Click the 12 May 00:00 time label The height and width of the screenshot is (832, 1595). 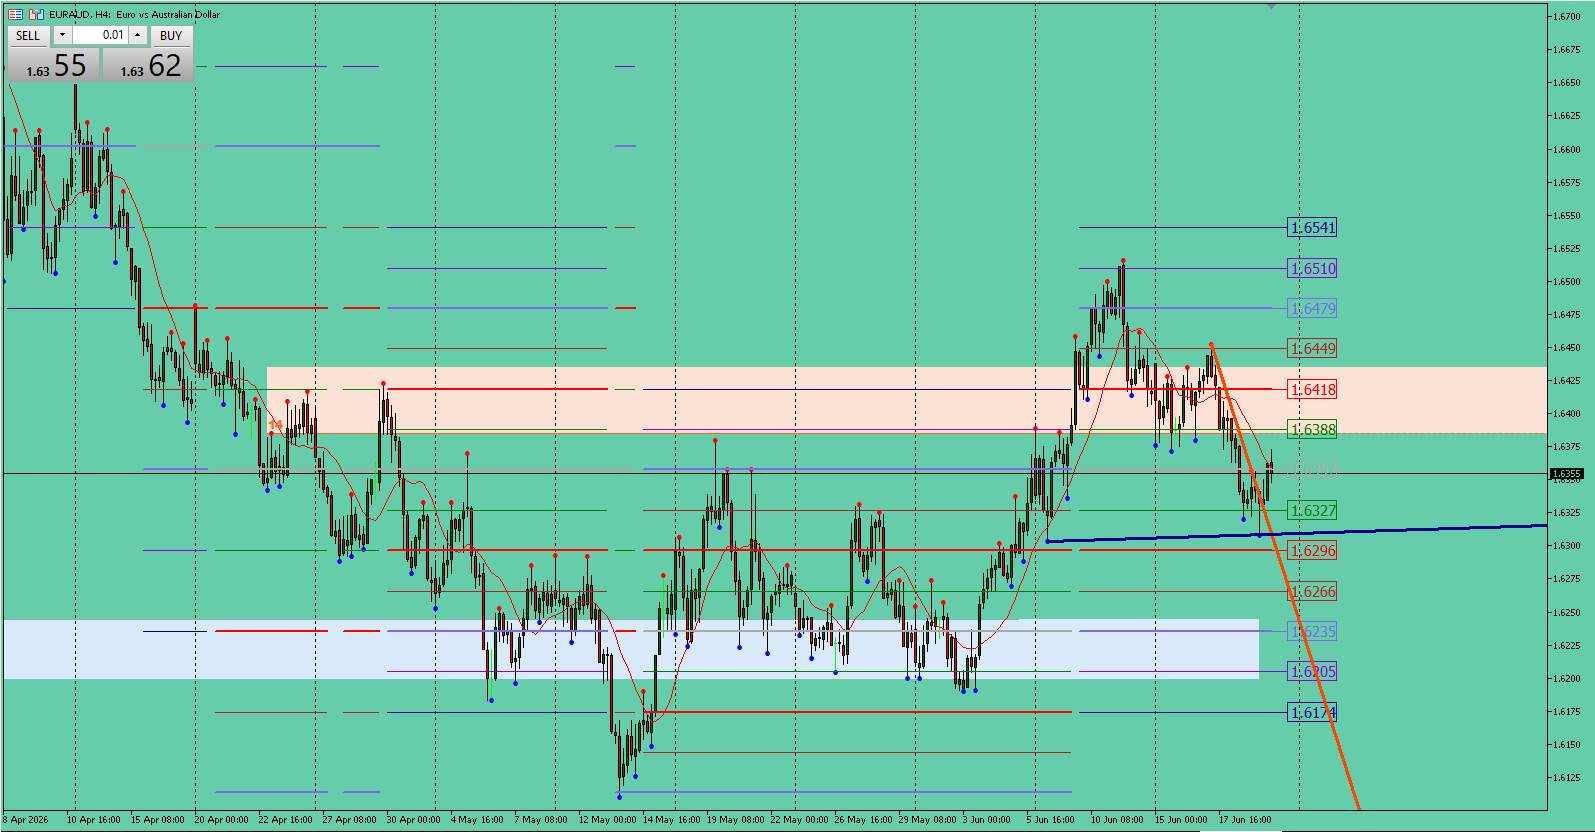(607, 820)
